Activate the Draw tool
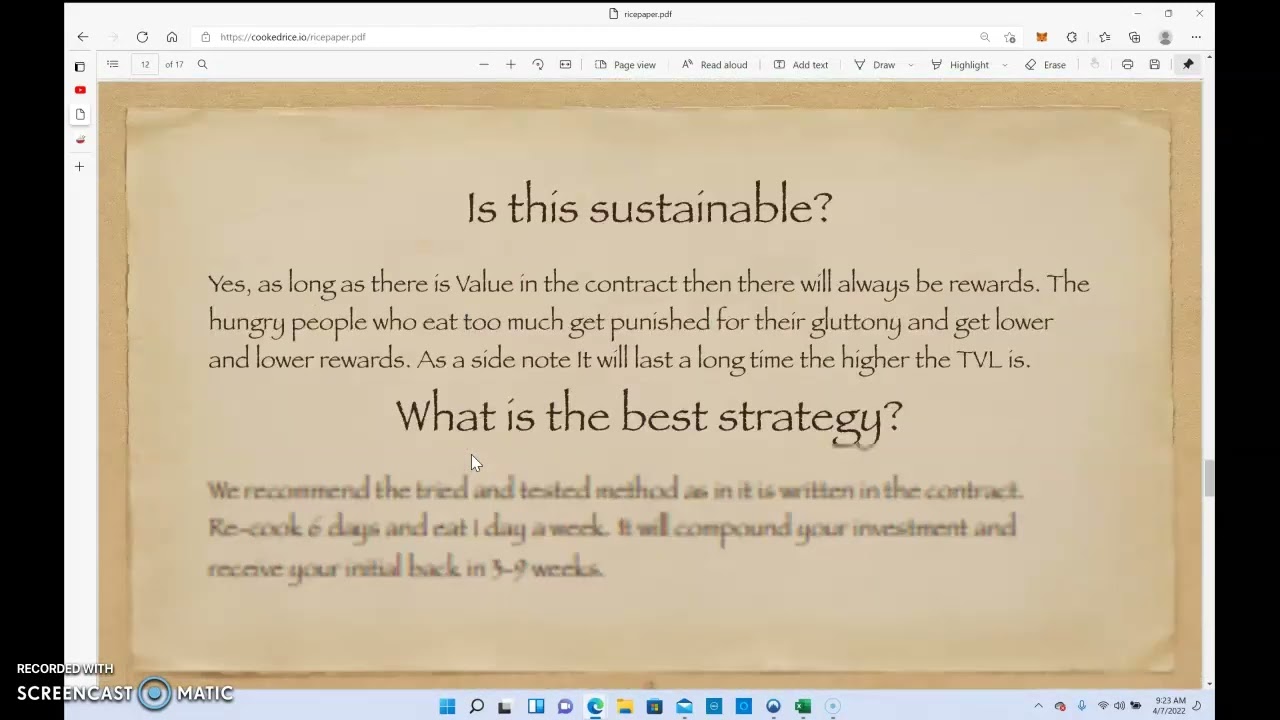The width and height of the screenshot is (1280, 720). pyautogui.click(x=874, y=64)
